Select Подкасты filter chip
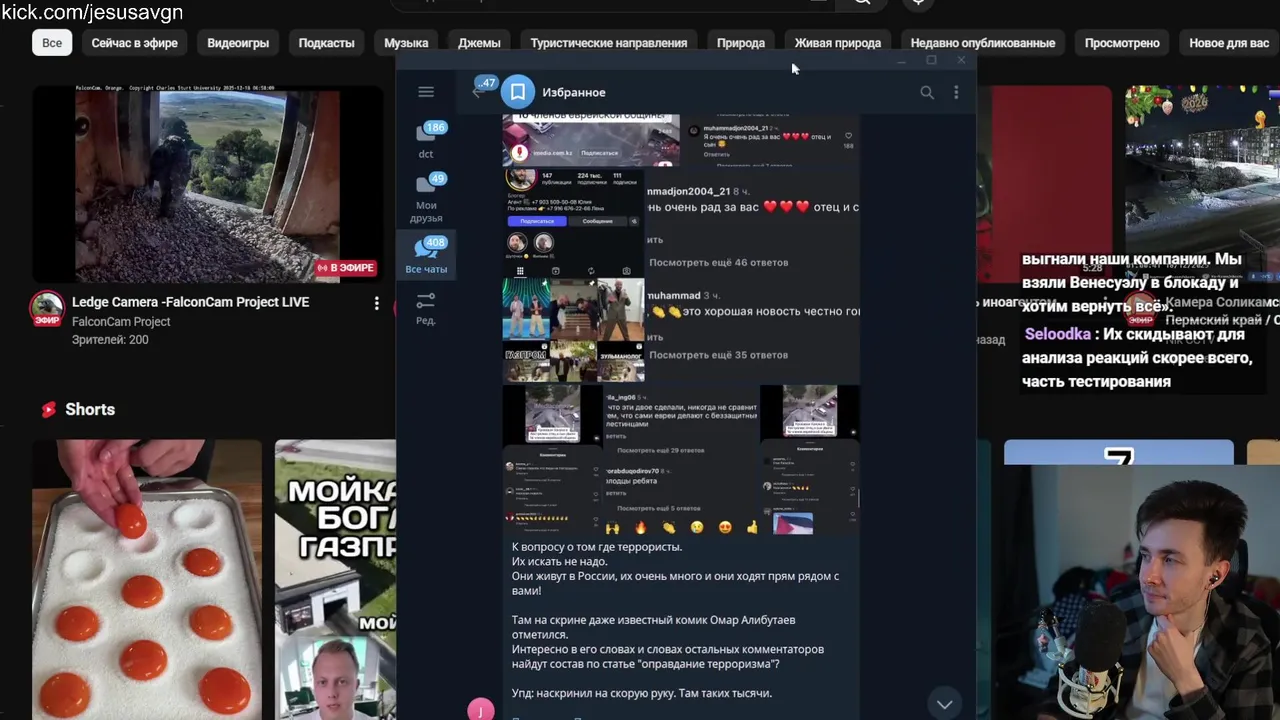The height and width of the screenshot is (720, 1280). pyautogui.click(x=326, y=43)
